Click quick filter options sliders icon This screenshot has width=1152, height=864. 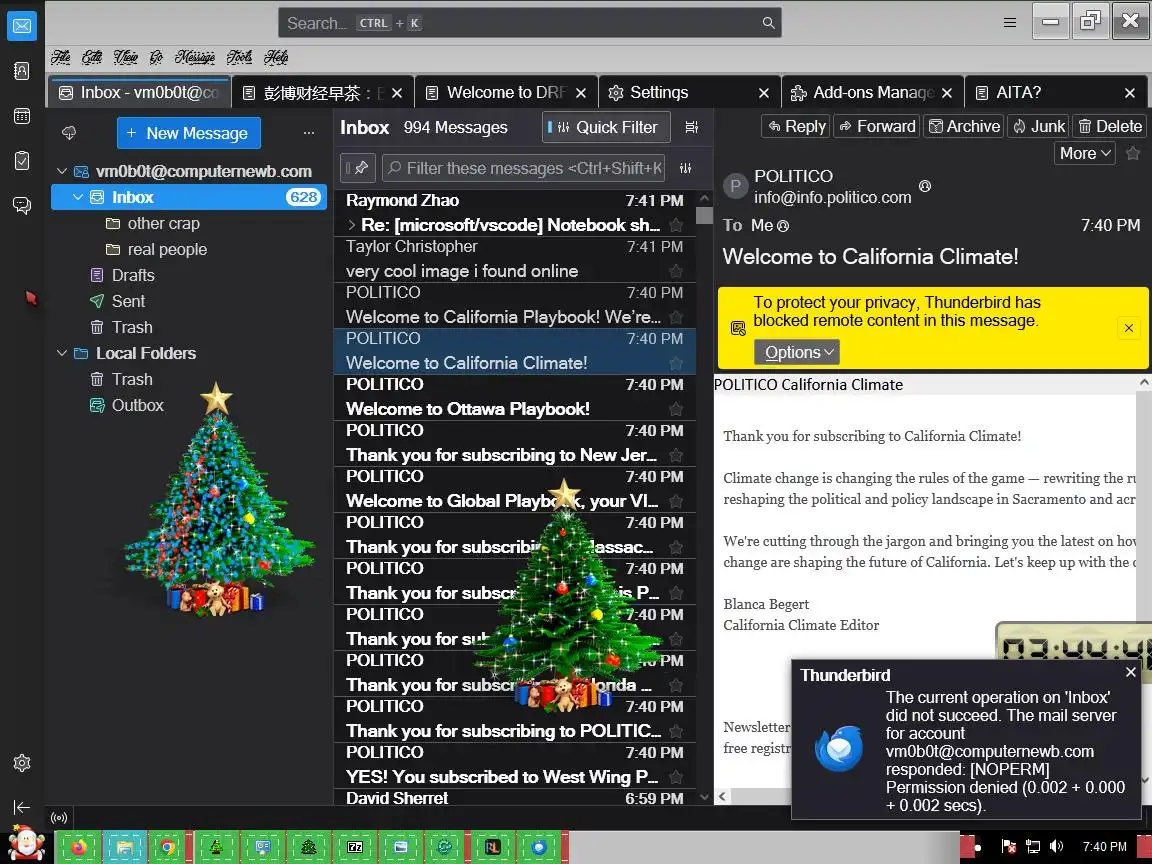[685, 168]
